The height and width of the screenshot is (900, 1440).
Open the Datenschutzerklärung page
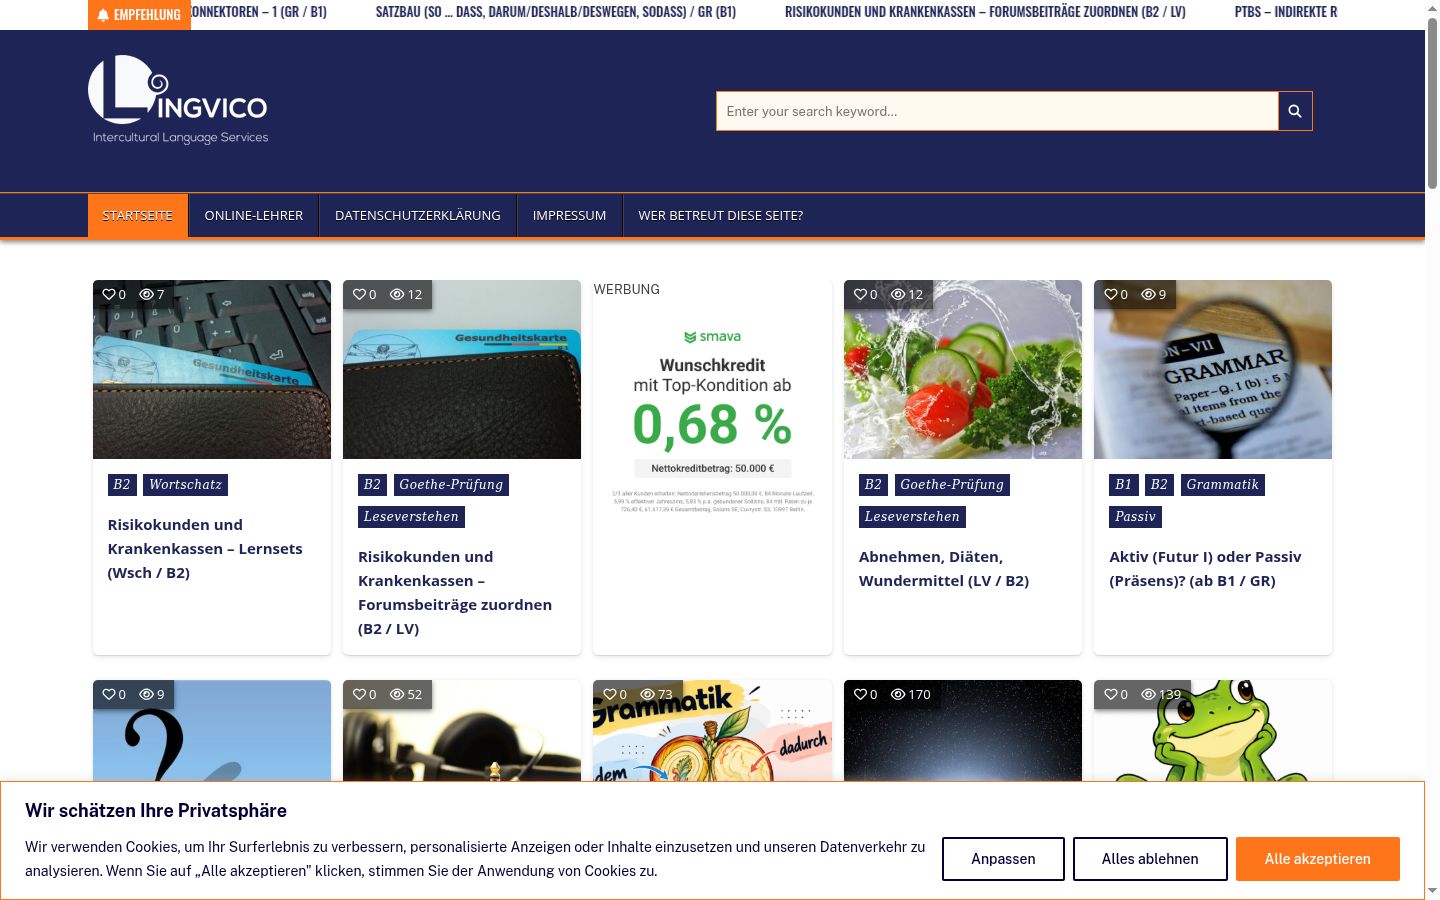click(x=418, y=215)
